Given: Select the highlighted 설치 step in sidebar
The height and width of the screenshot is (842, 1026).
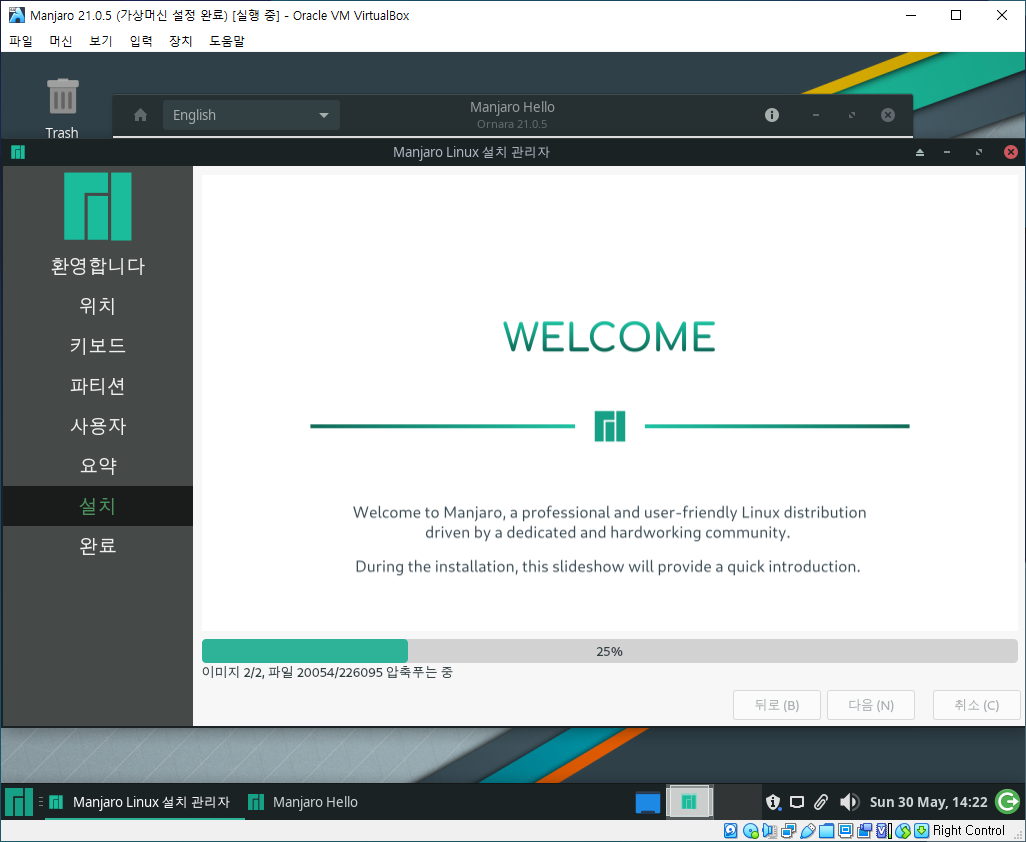Looking at the screenshot, I should [x=97, y=506].
